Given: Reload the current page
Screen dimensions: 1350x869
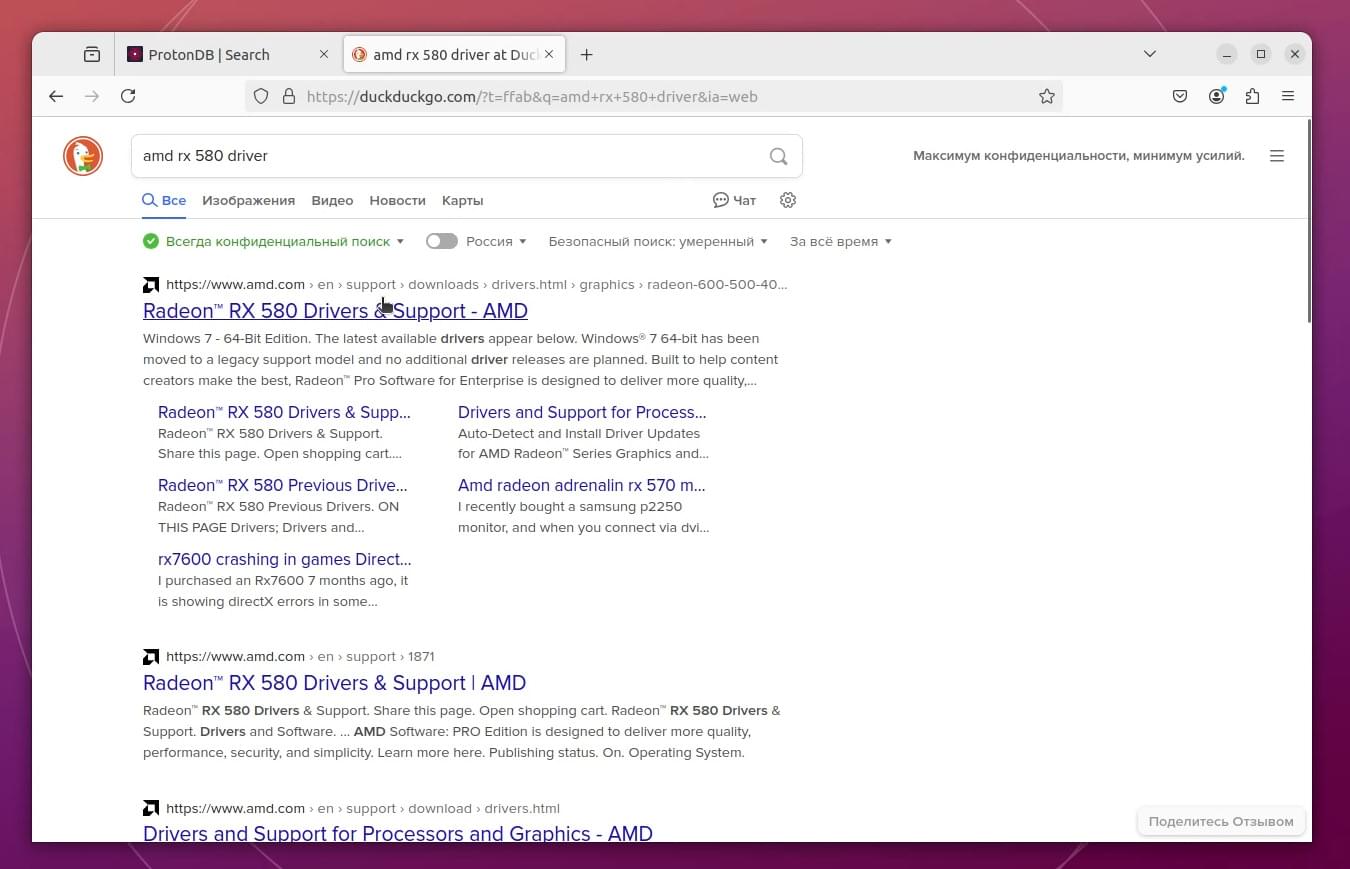Looking at the screenshot, I should [128, 96].
